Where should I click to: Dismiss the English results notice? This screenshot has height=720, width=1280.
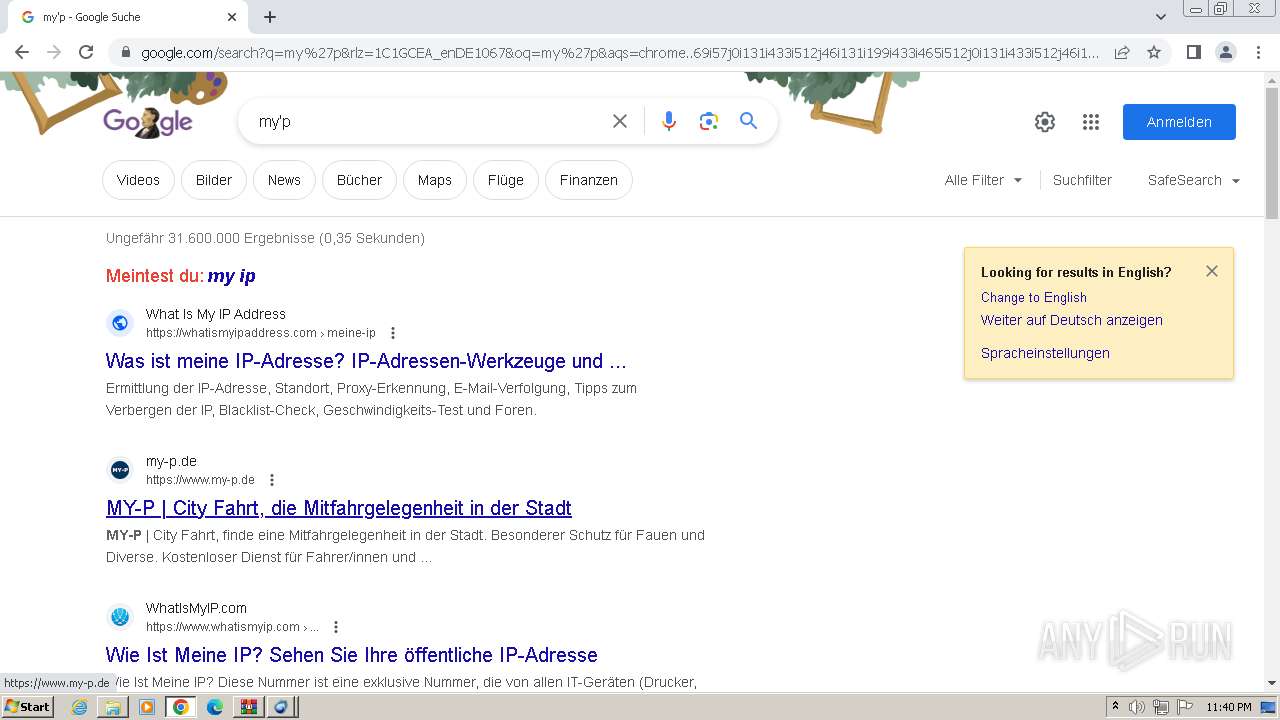pos(1212,271)
